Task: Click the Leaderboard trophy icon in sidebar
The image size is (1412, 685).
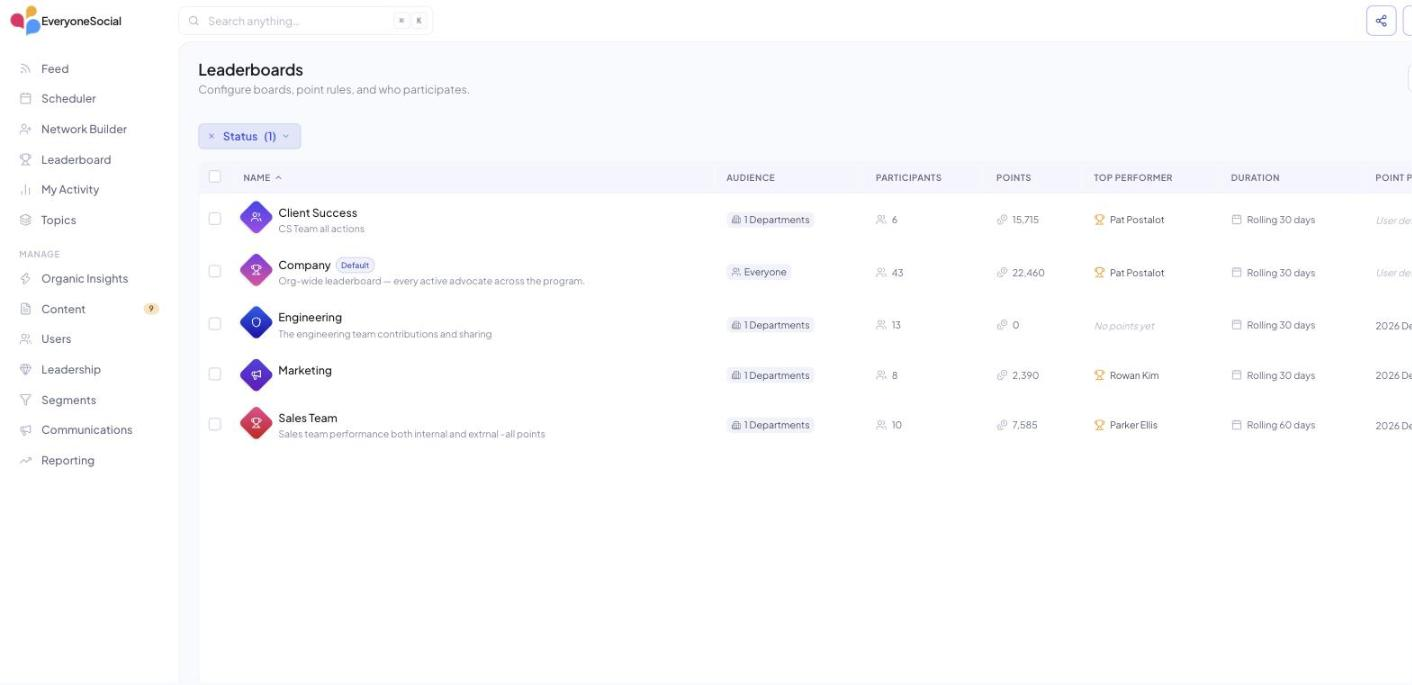Action: click(26, 160)
